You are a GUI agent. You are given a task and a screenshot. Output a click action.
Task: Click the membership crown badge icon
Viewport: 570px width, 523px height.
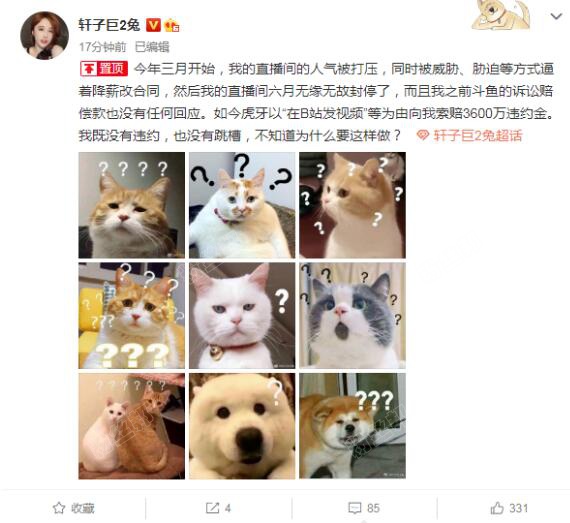click(x=172, y=25)
